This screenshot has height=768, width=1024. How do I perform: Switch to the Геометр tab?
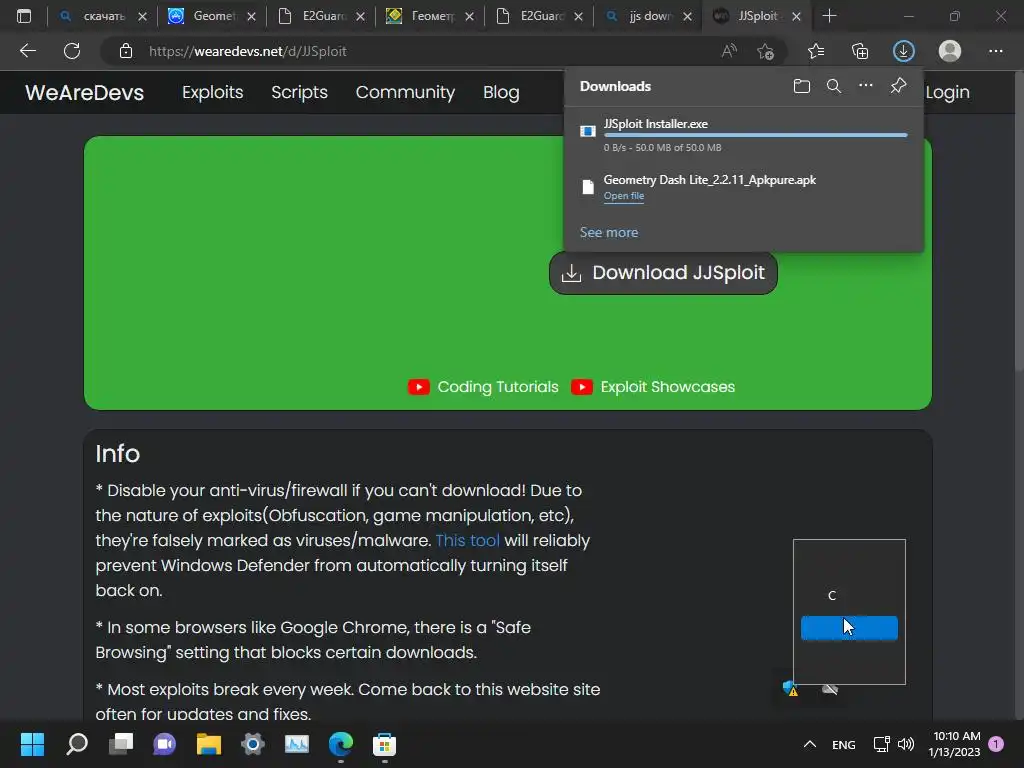[430, 16]
